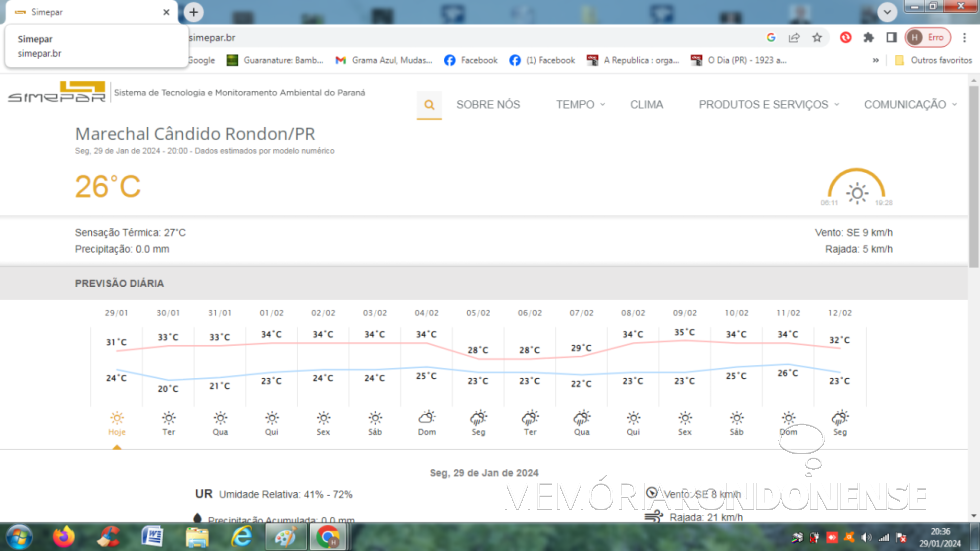This screenshot has height=551, width=980.
Task: Click the Simepar logo
Action: 56,93
